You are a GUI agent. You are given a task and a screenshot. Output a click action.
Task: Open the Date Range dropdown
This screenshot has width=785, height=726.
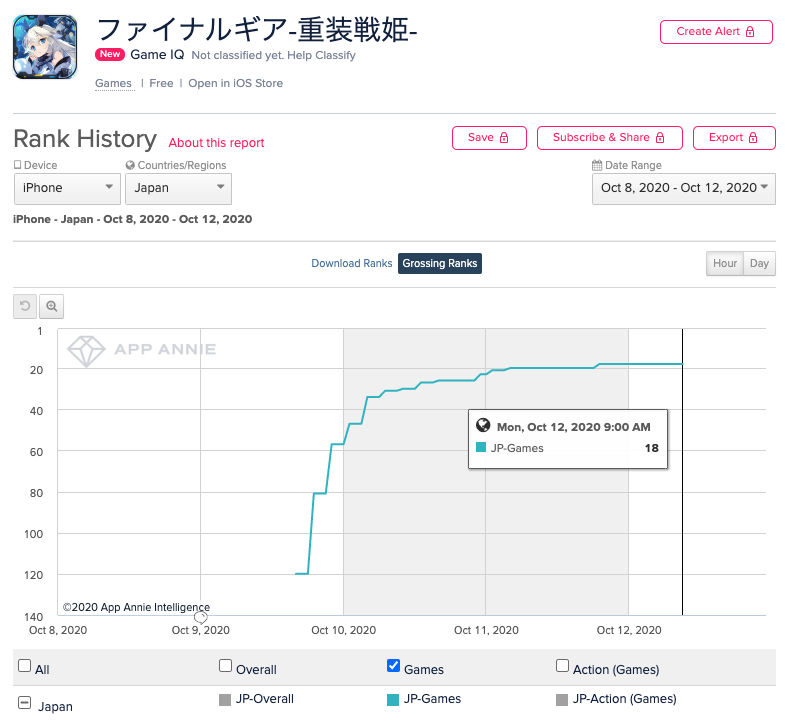(x=683, y=188)
